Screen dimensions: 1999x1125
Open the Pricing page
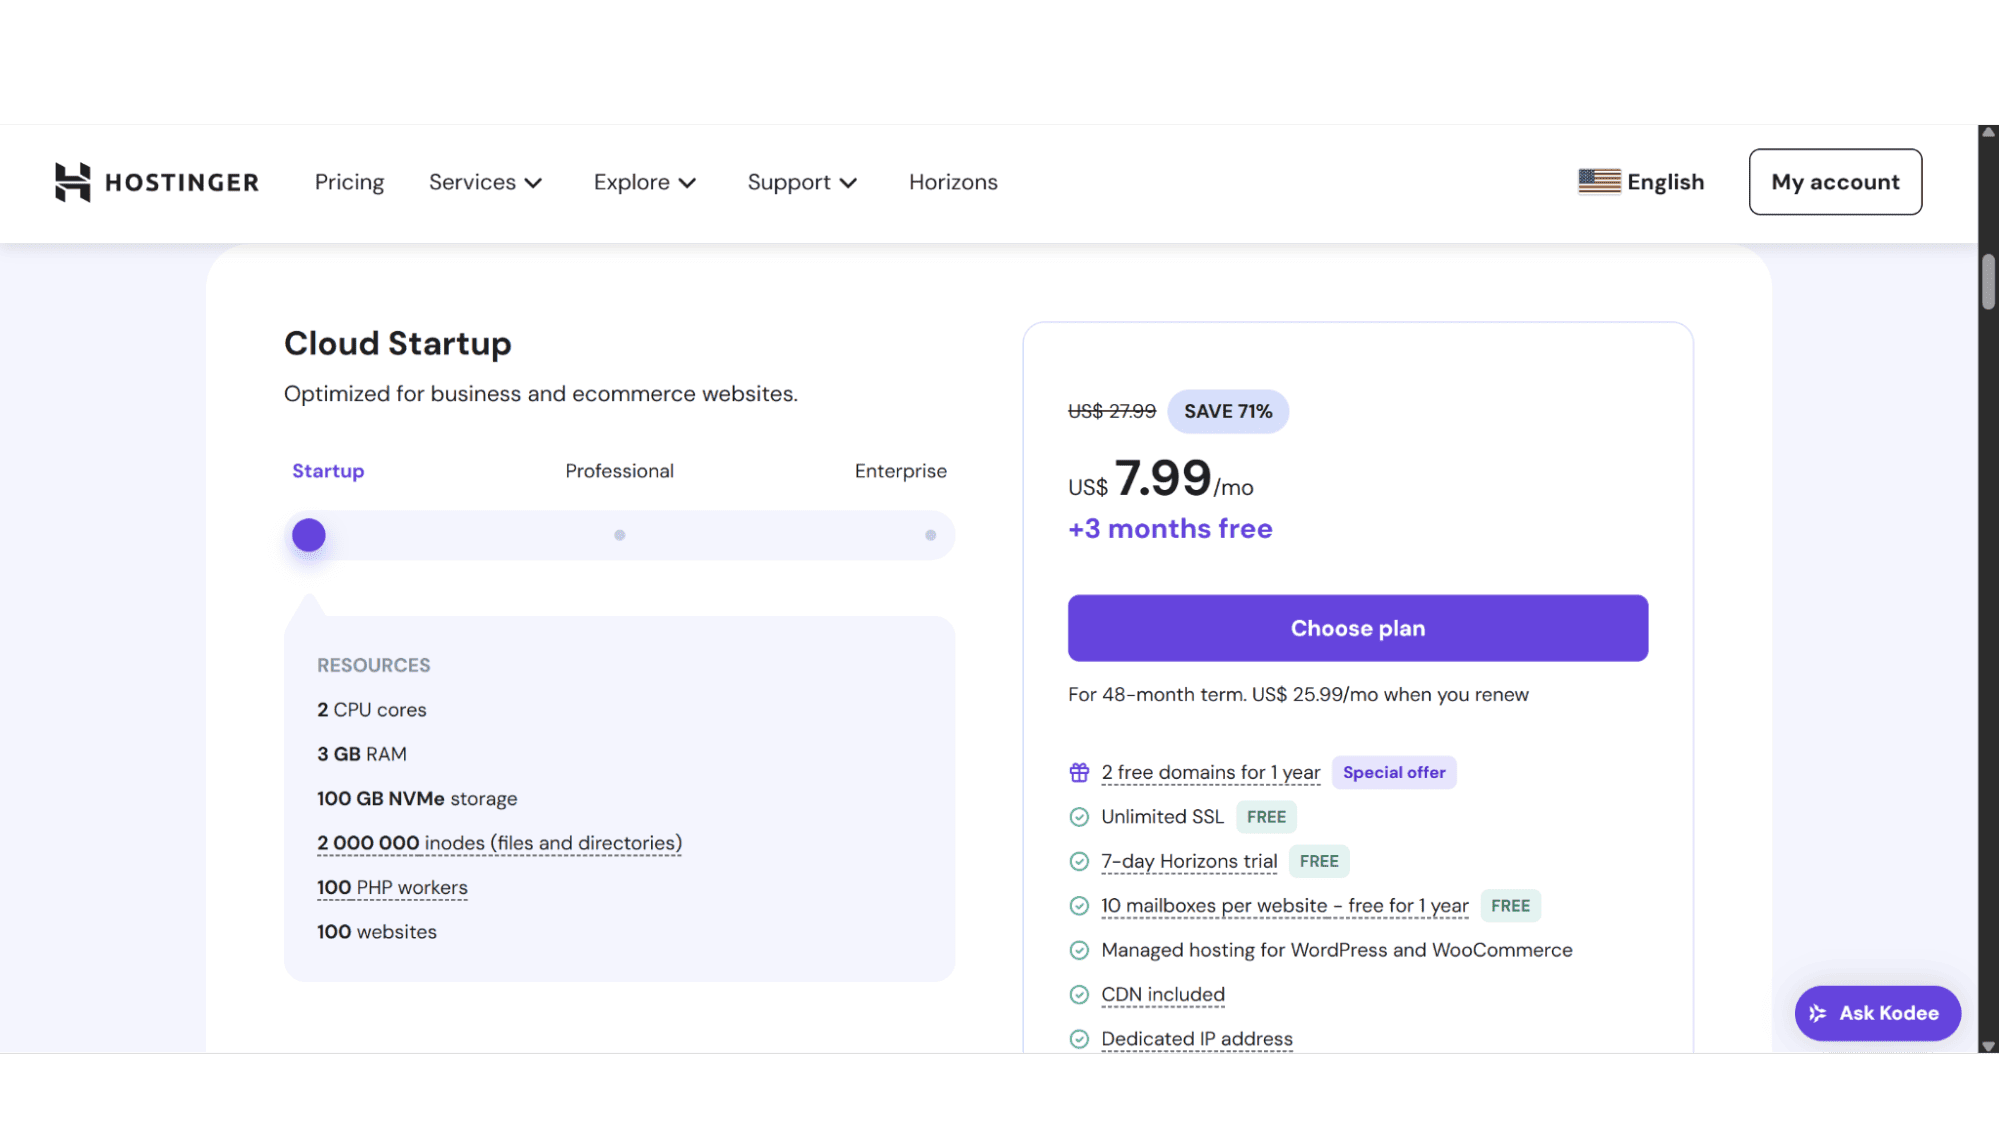tap(349, 182)
